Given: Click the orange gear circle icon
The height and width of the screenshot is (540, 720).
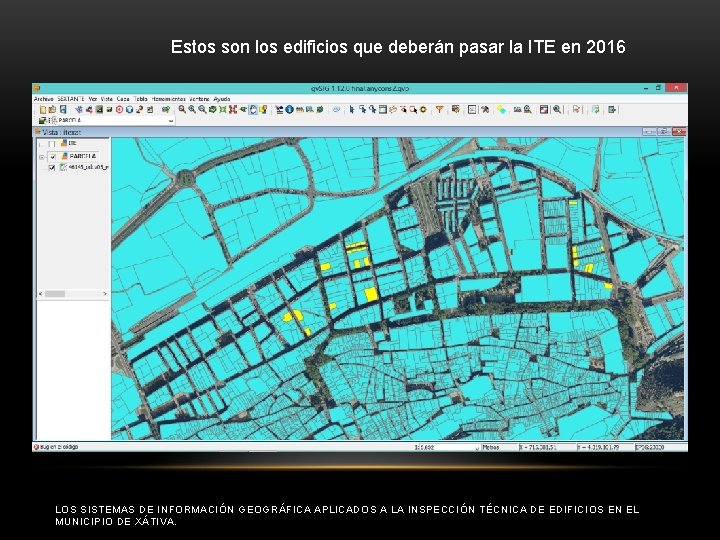Looking at the screenshot, I should coord(423,109).
